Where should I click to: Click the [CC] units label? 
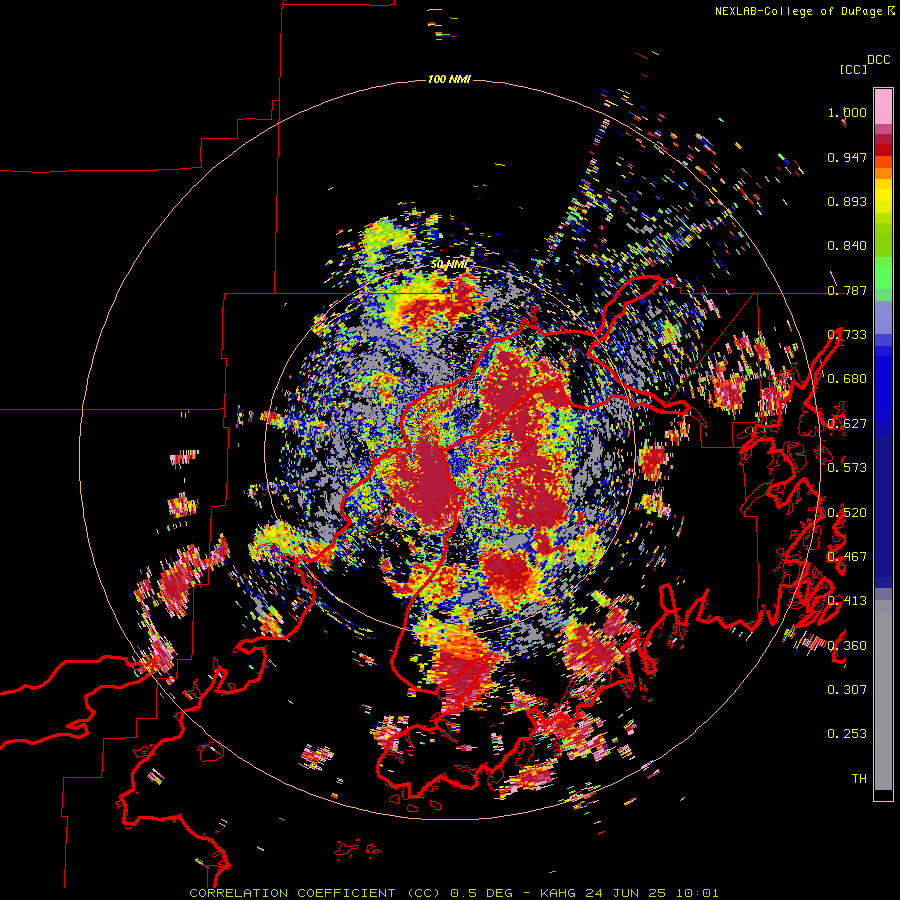tap(853, 69)
